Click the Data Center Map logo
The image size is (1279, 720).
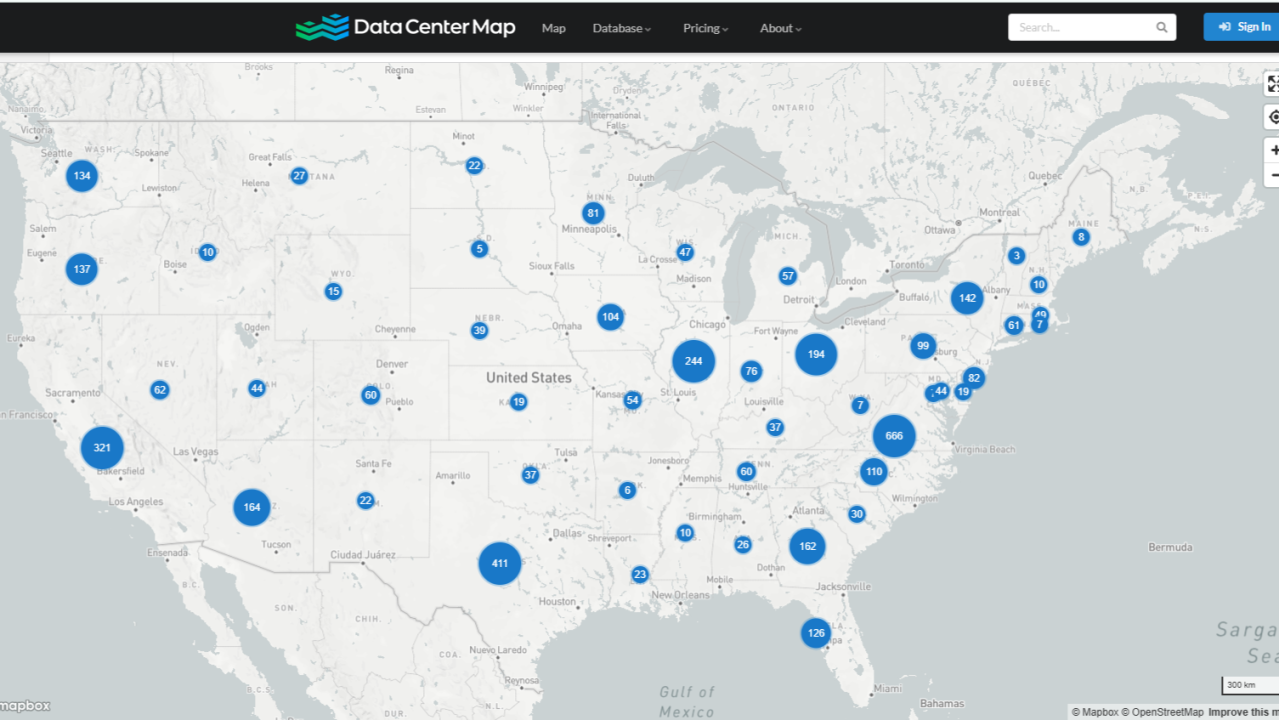coord(405,27)
